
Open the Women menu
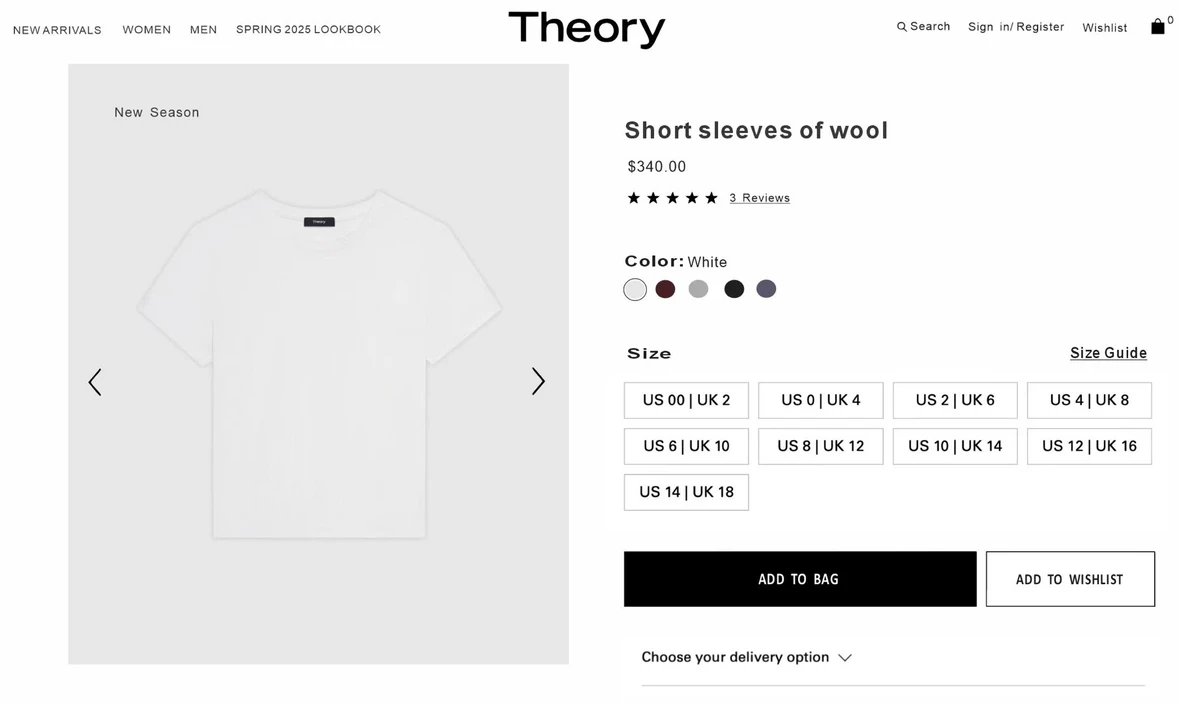pos(147,30)
